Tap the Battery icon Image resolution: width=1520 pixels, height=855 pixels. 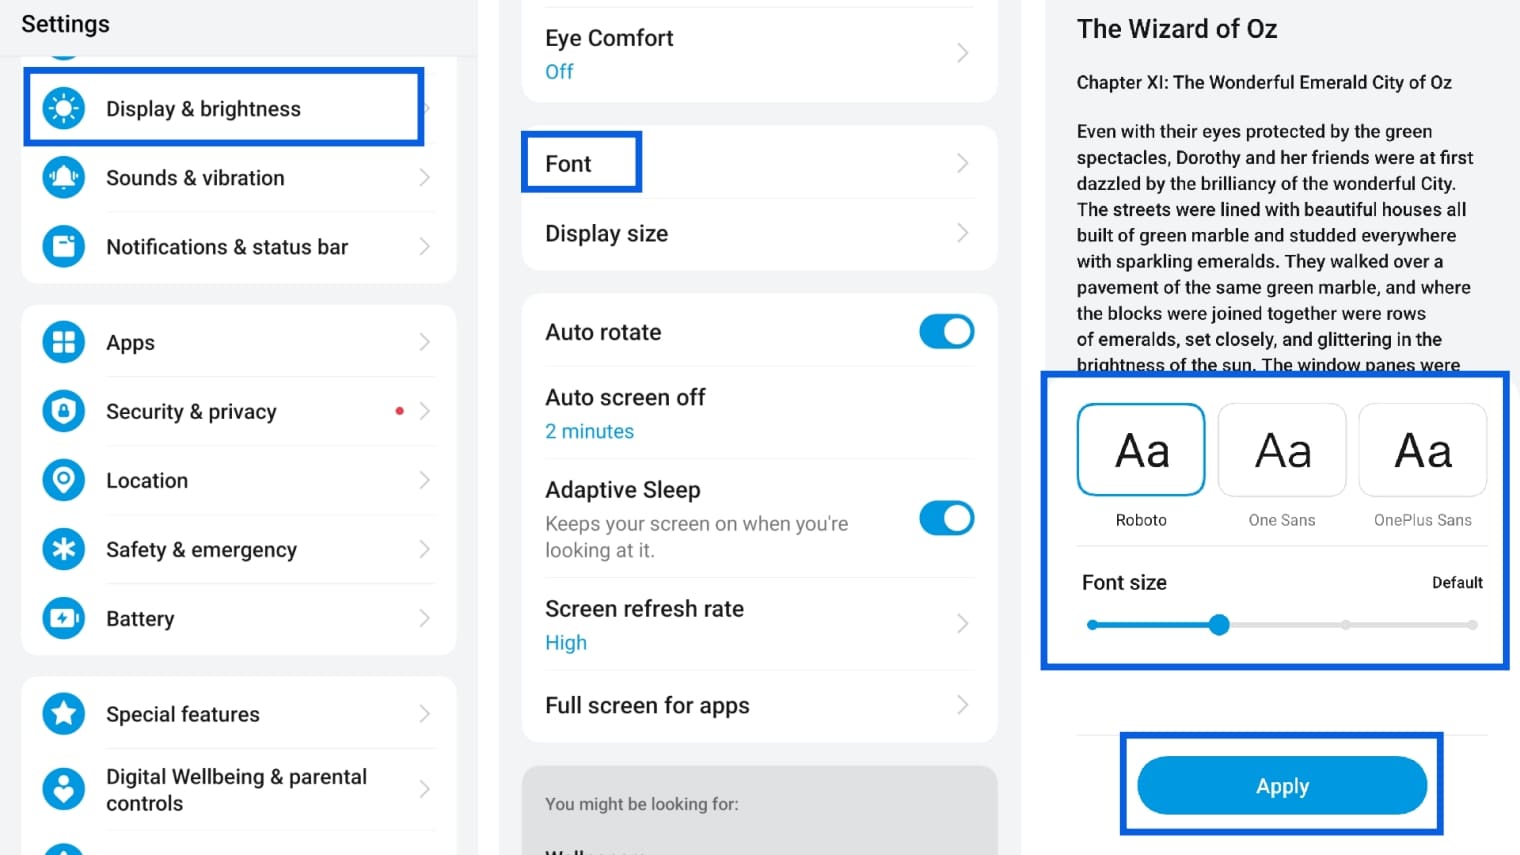pos(64,618)
